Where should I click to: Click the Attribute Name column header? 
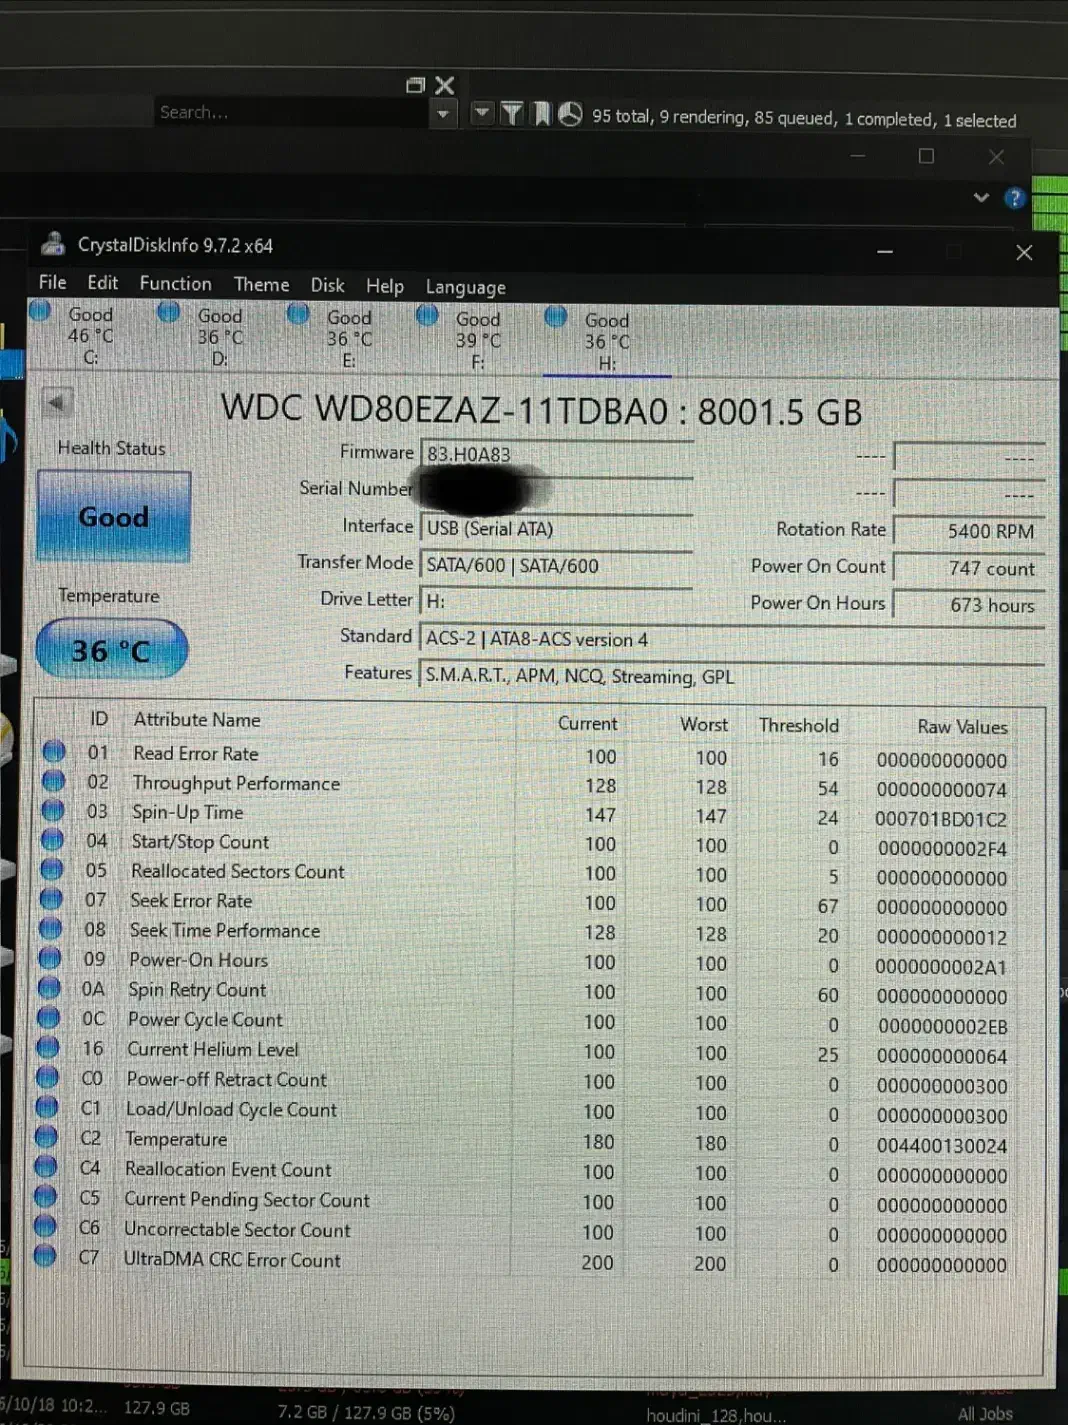197,719
